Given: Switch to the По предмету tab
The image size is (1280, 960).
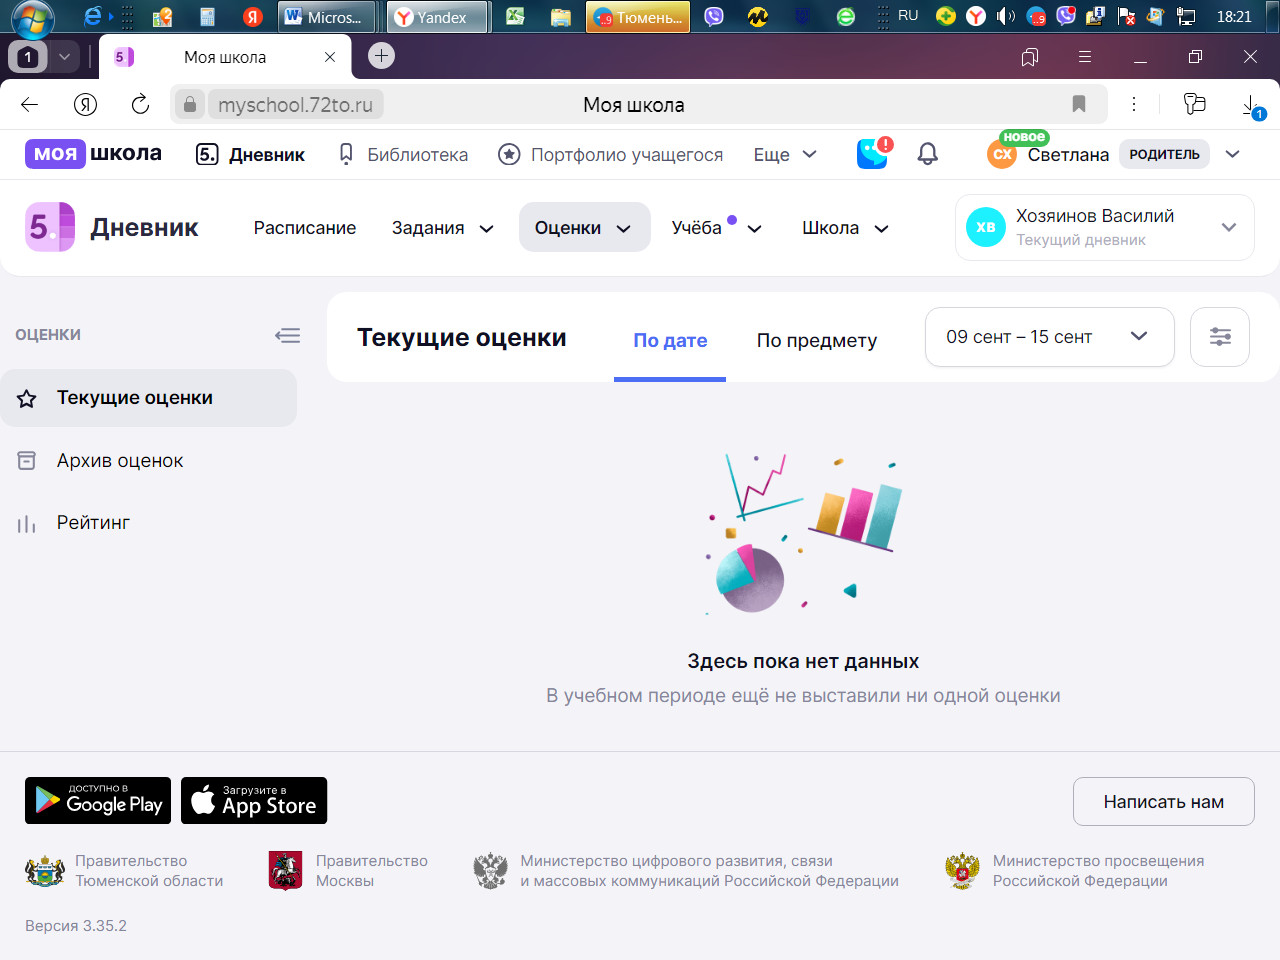Looking at the screenshot, I should point(816,340).
